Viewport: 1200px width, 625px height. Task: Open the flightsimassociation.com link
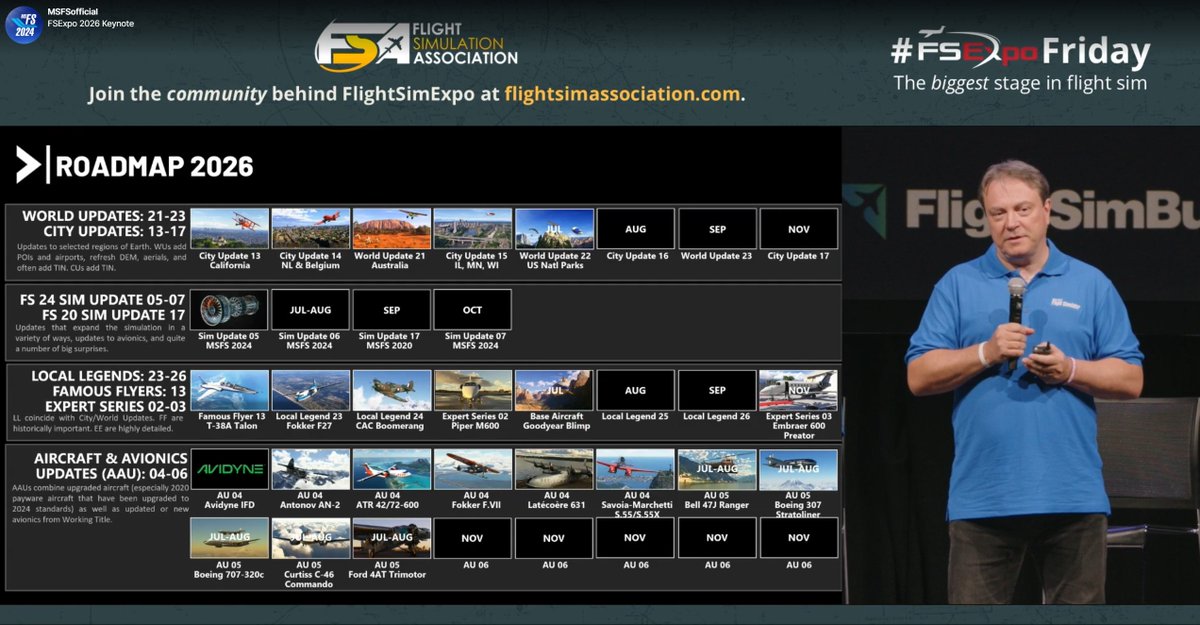point(624,96)
